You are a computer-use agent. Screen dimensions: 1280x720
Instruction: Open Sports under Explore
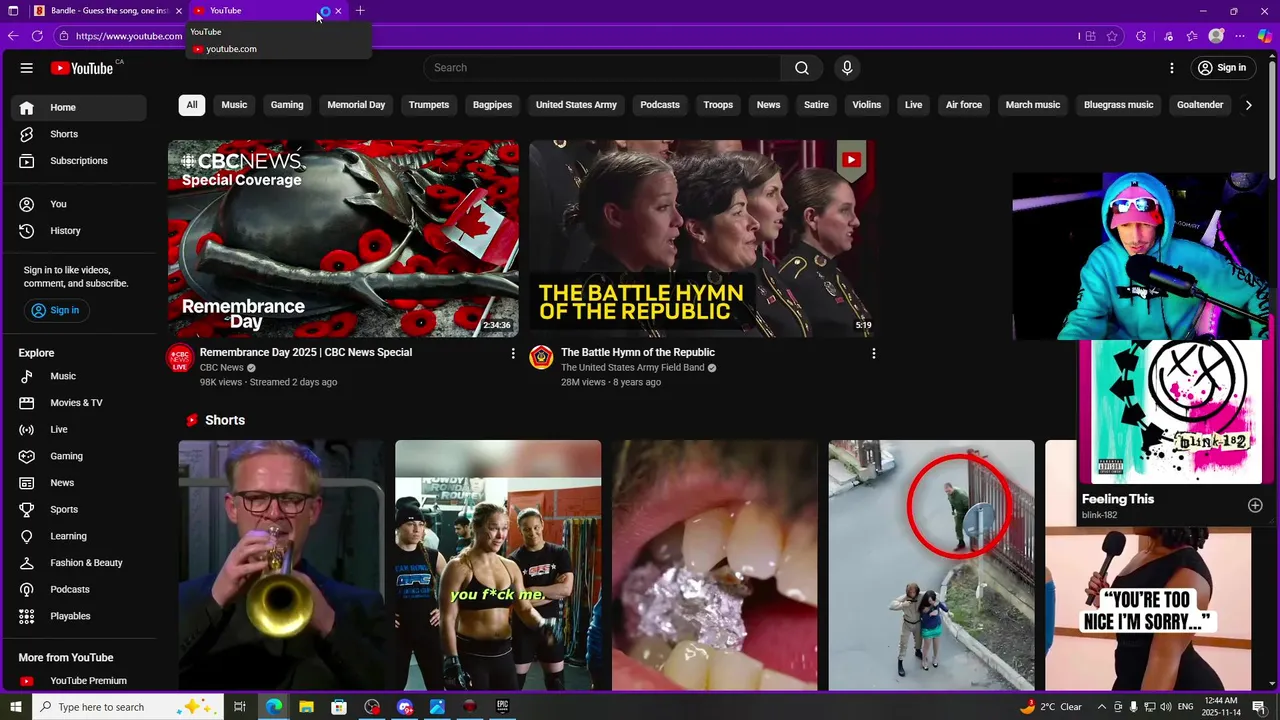pos(78,510)
